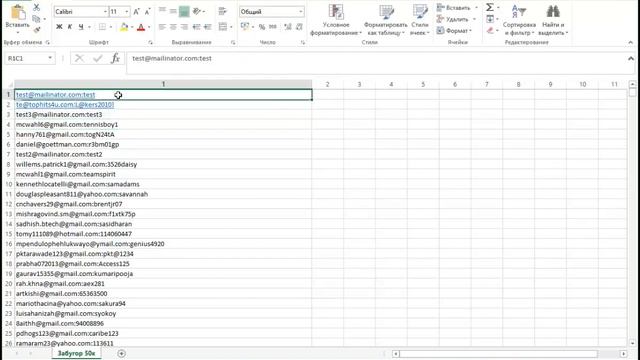Click the Fill down arrow icon
The image size is (640, 360).
(490, 19)
